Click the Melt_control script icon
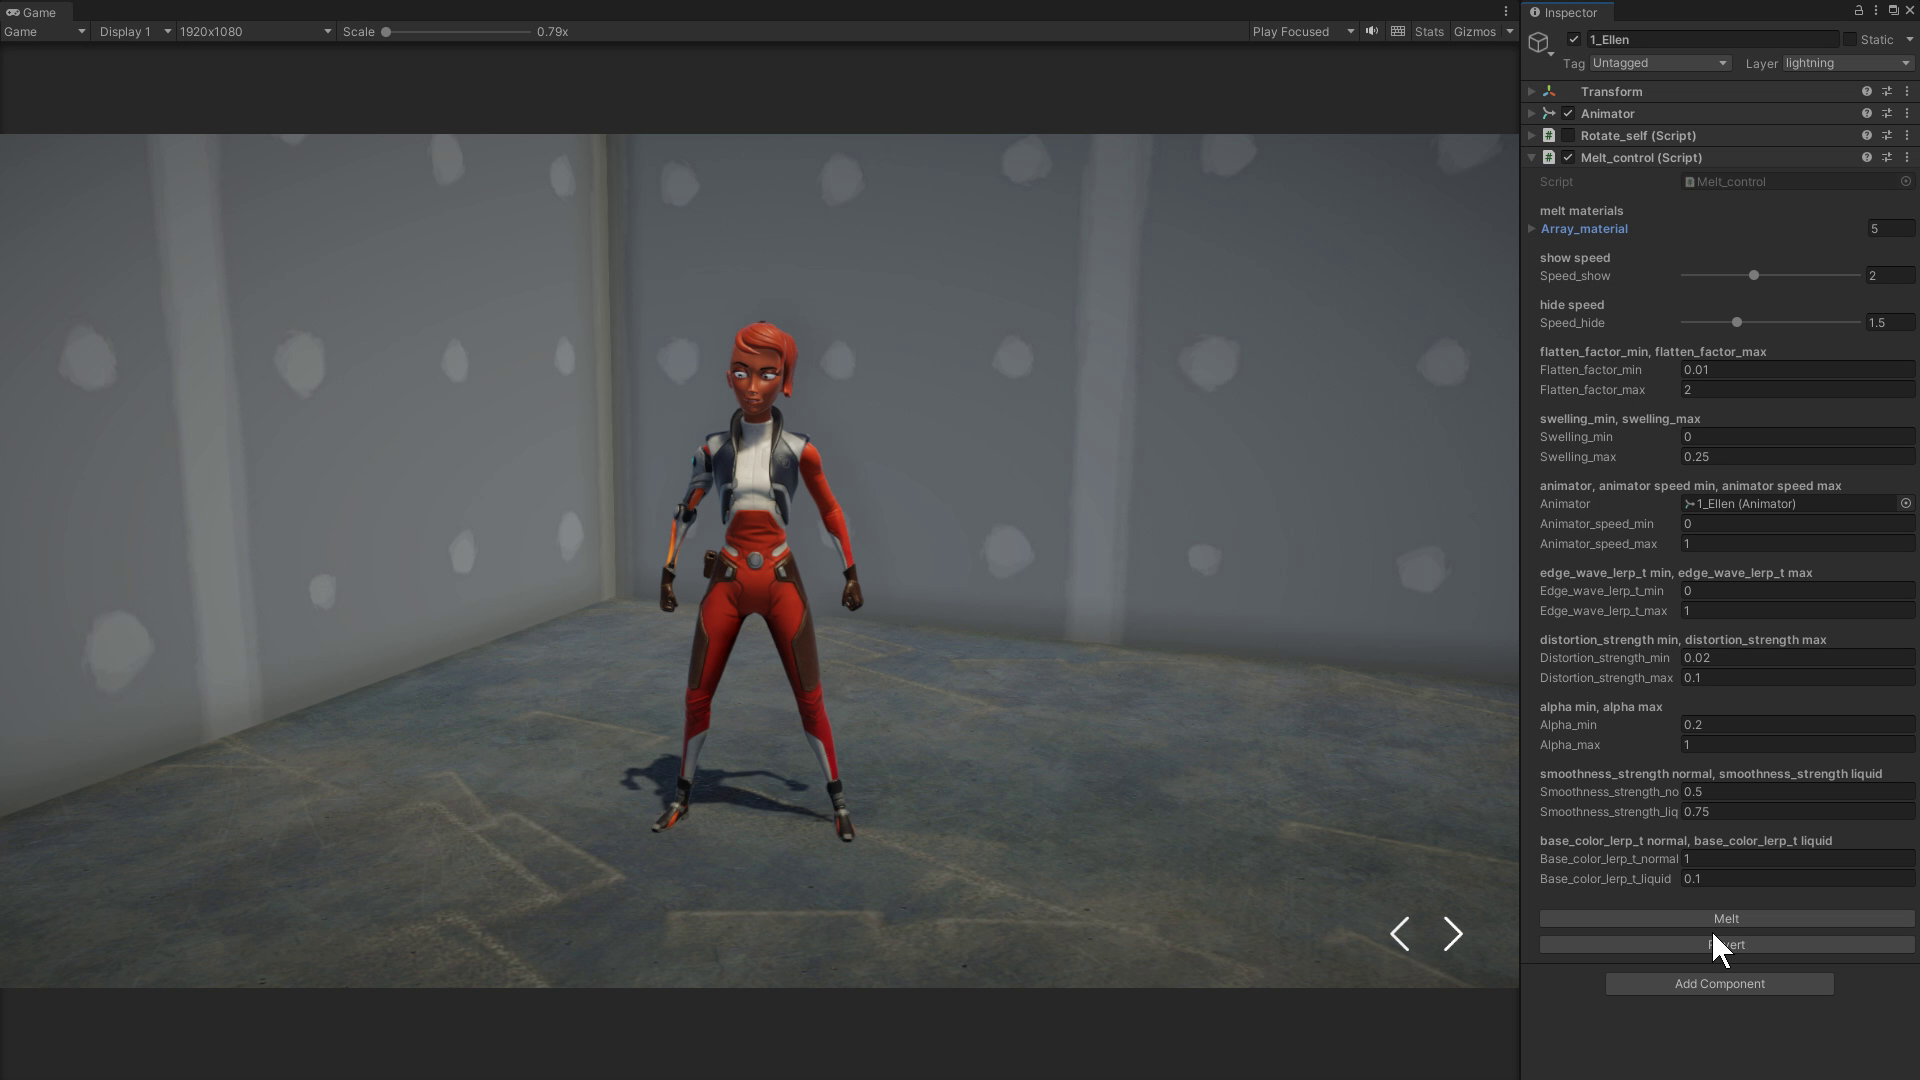 click(x=1549, y=157)
